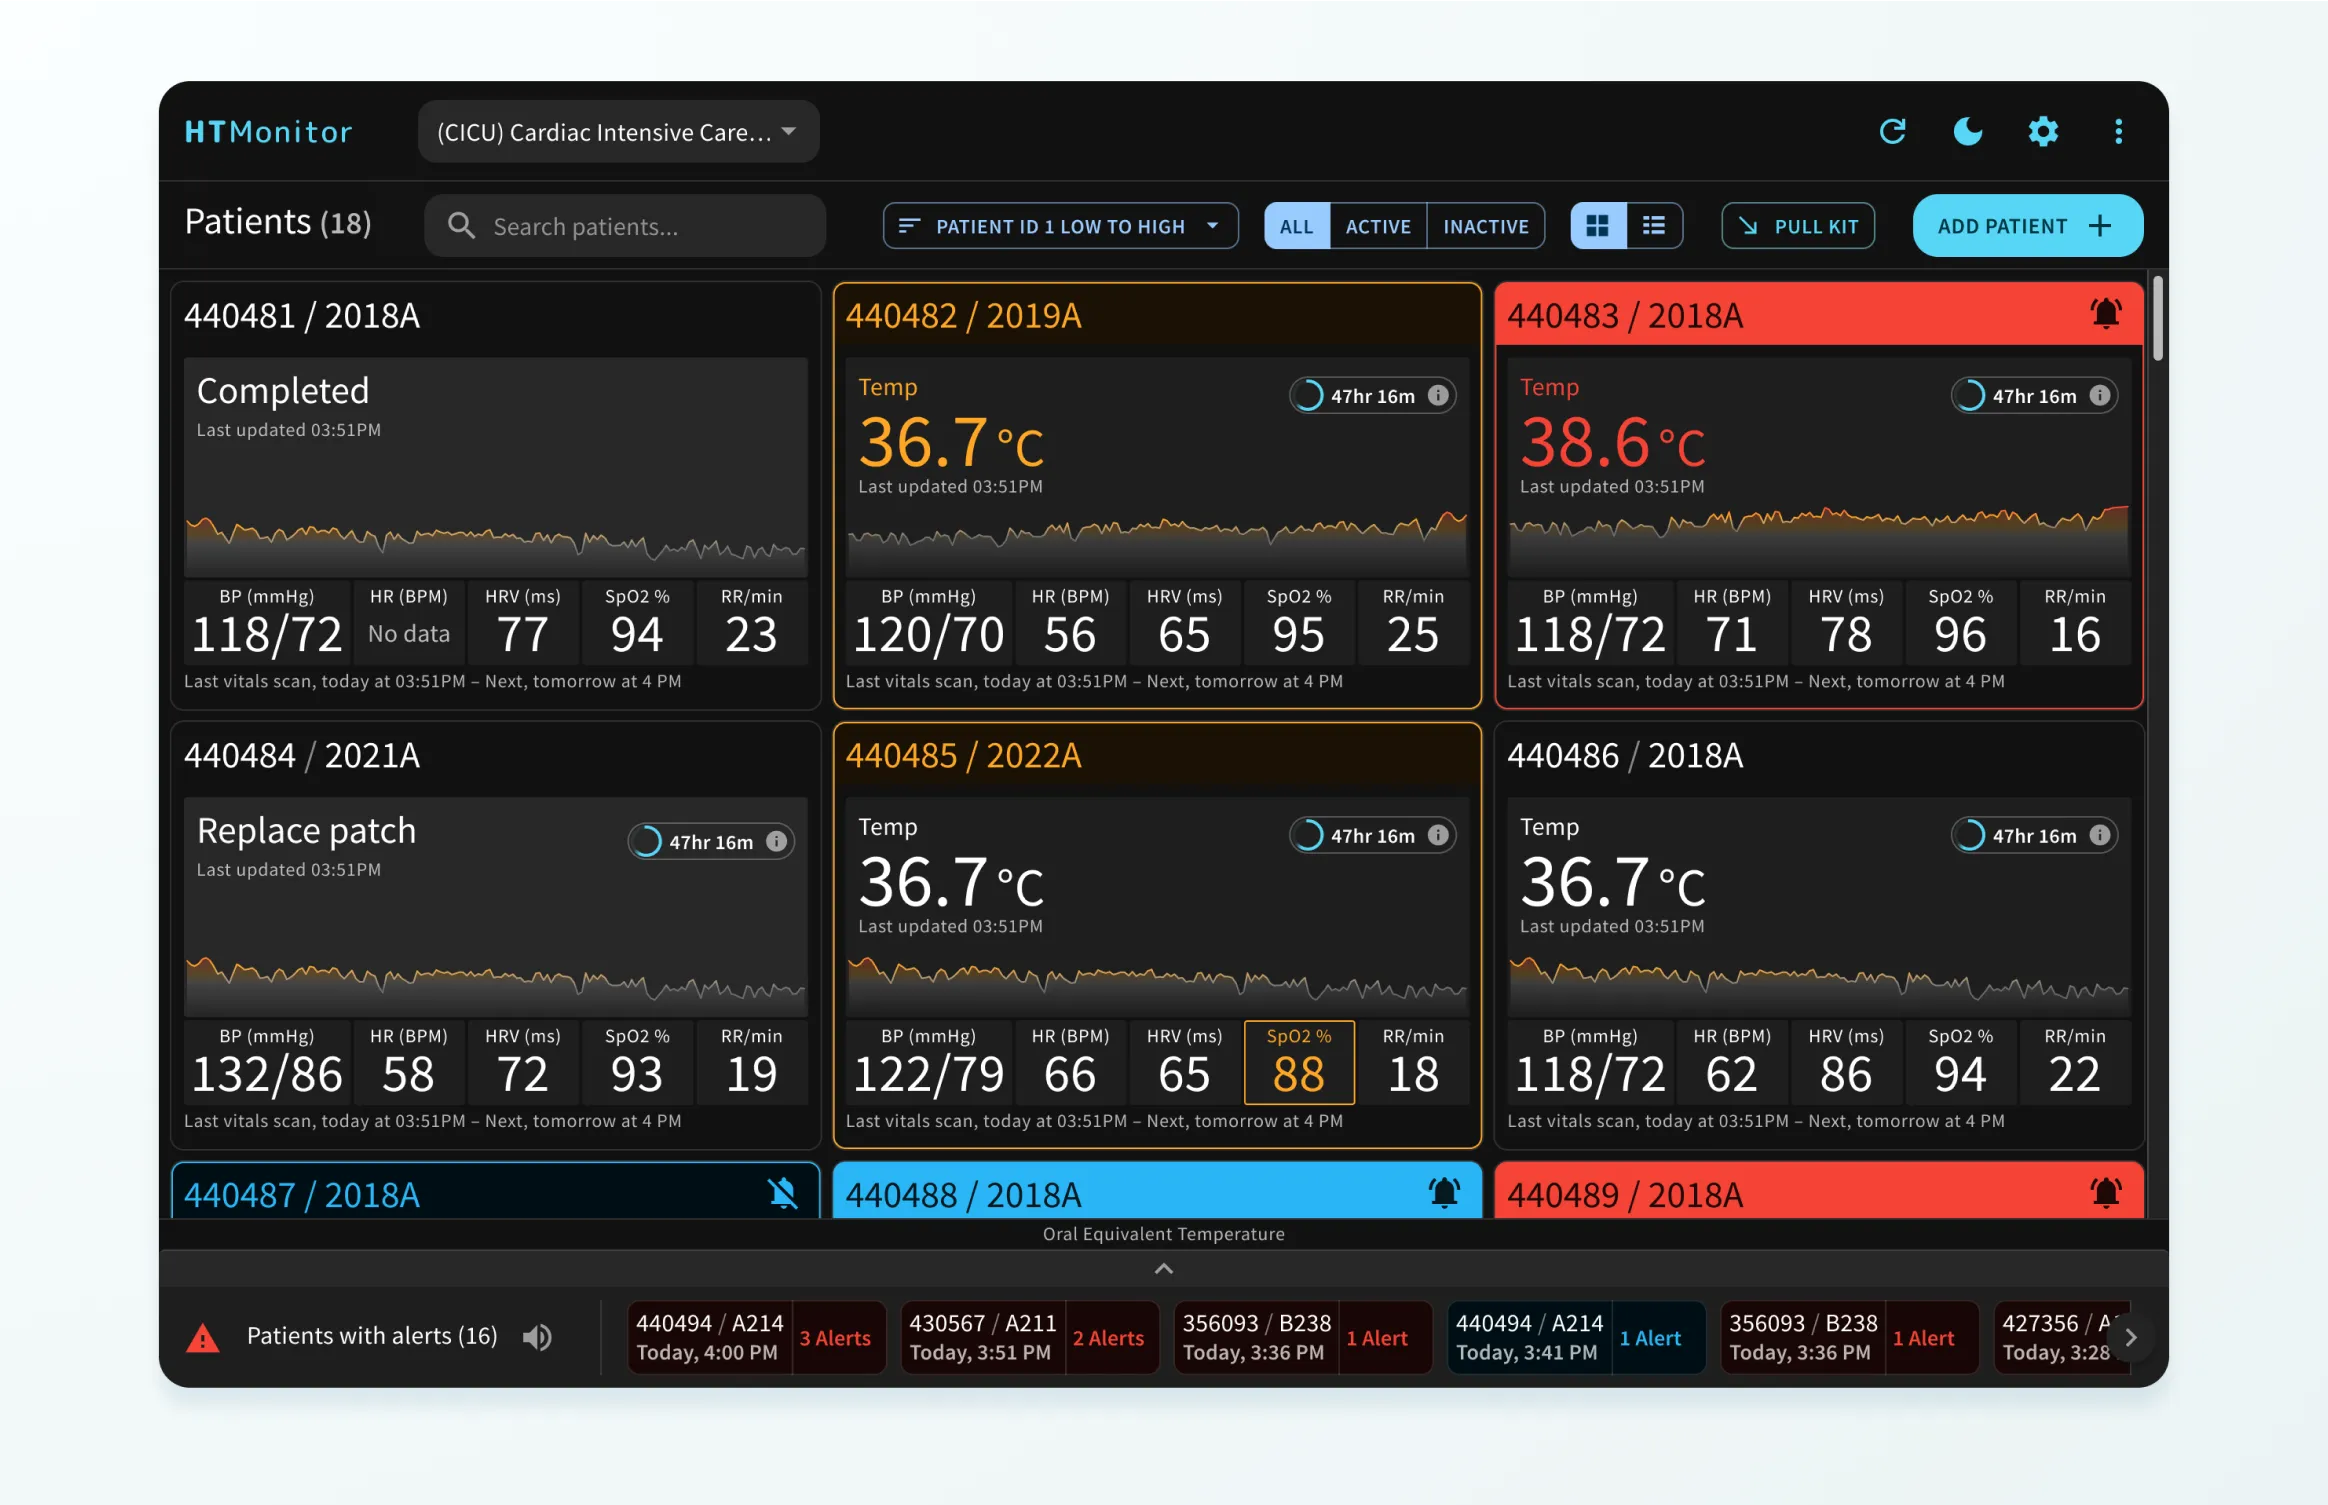Switch to grid view layout
2328x1505 pixels.
(1598, 226)
